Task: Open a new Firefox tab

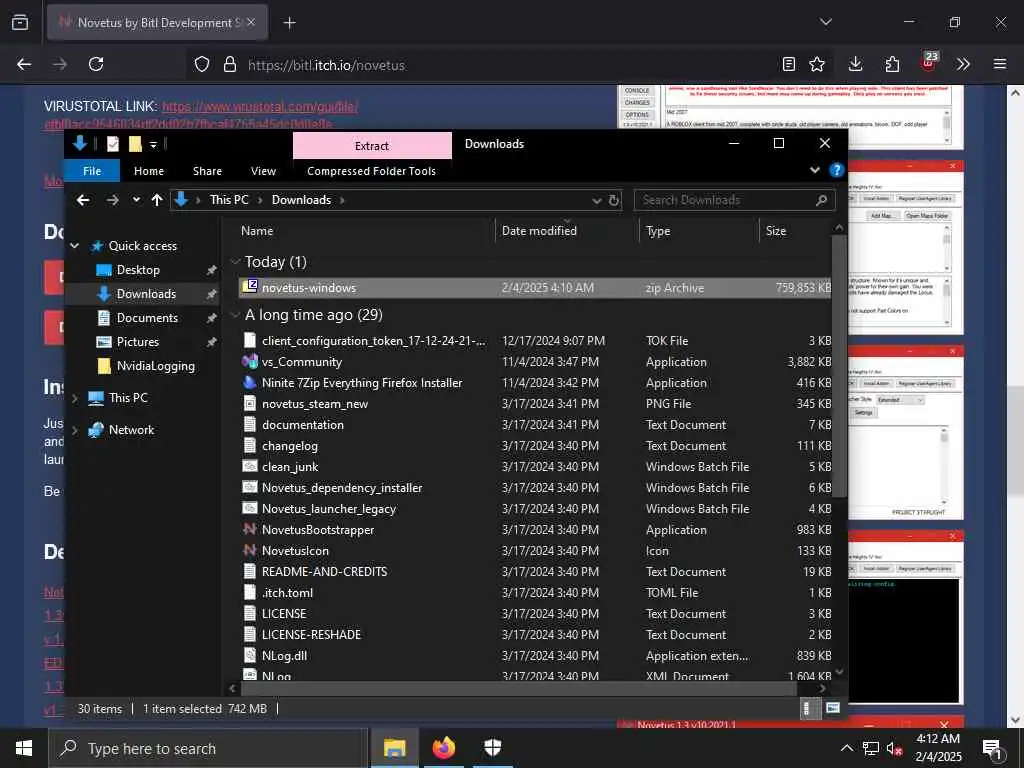Action: coord(289,23)
